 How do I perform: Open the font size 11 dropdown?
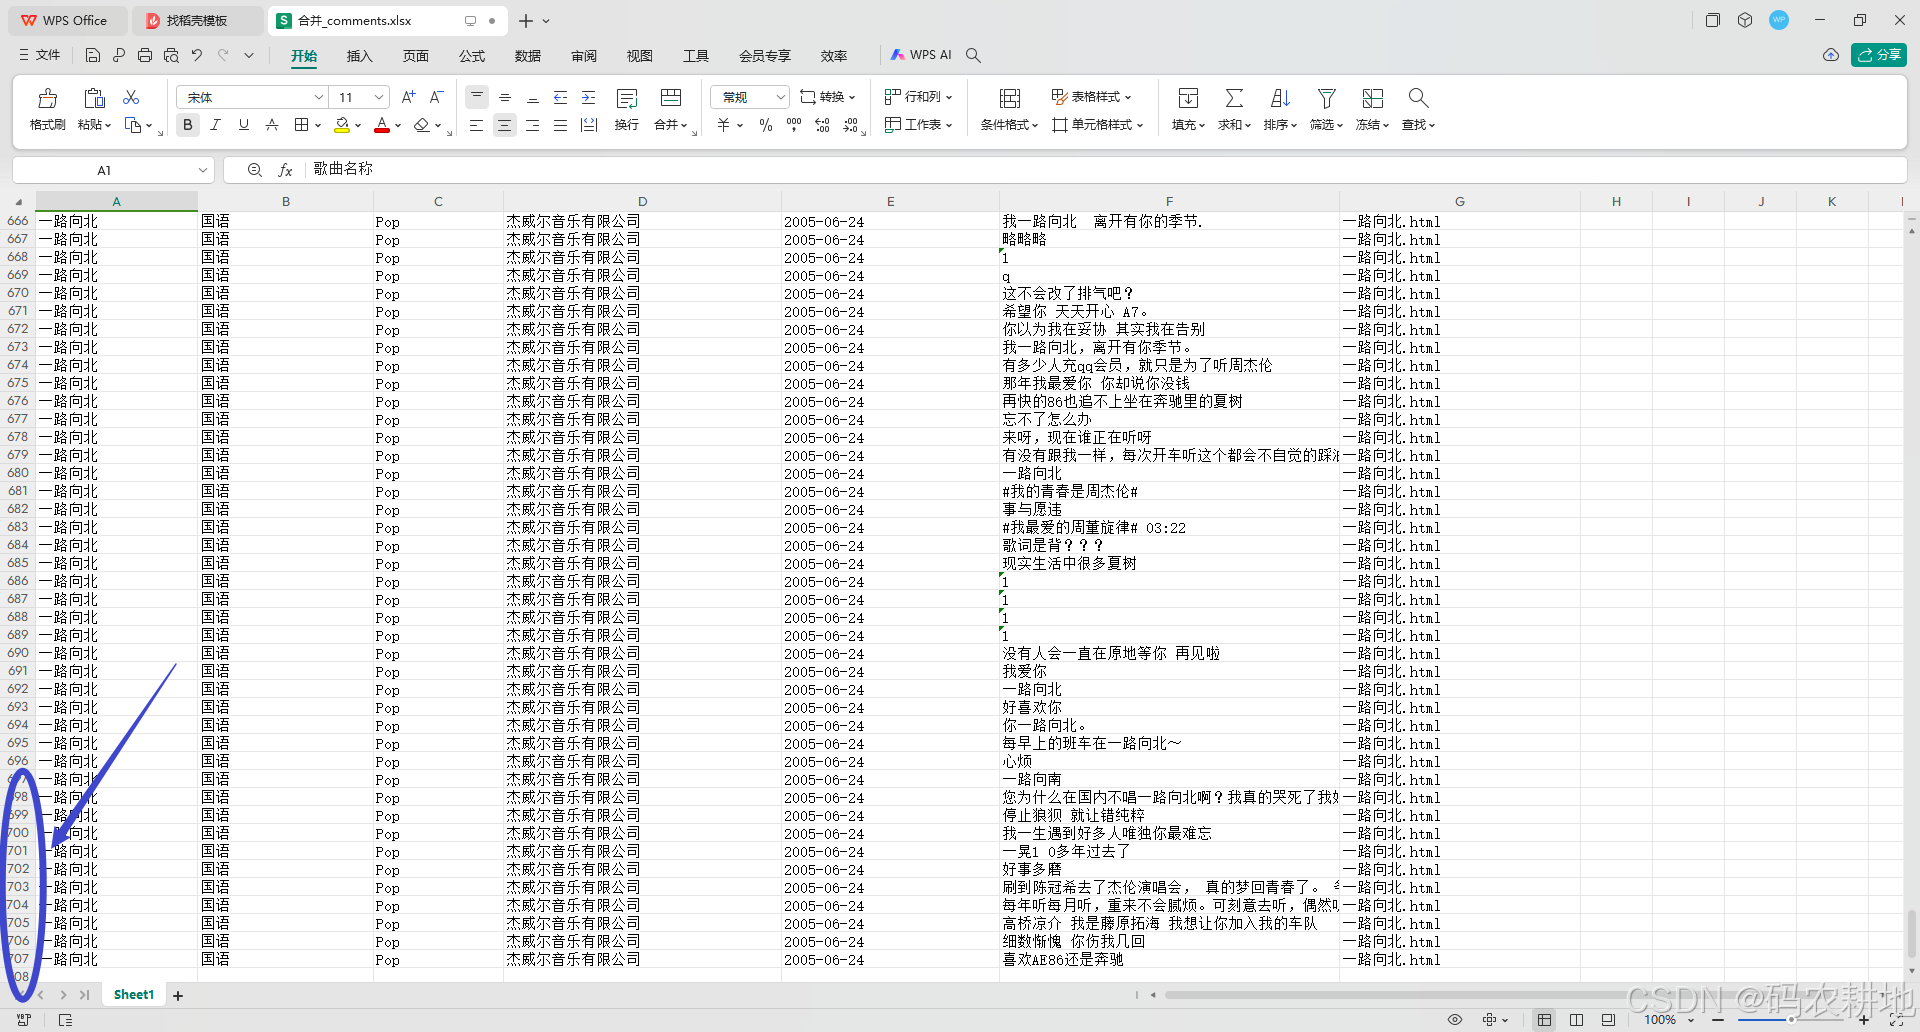pos(379,97)
